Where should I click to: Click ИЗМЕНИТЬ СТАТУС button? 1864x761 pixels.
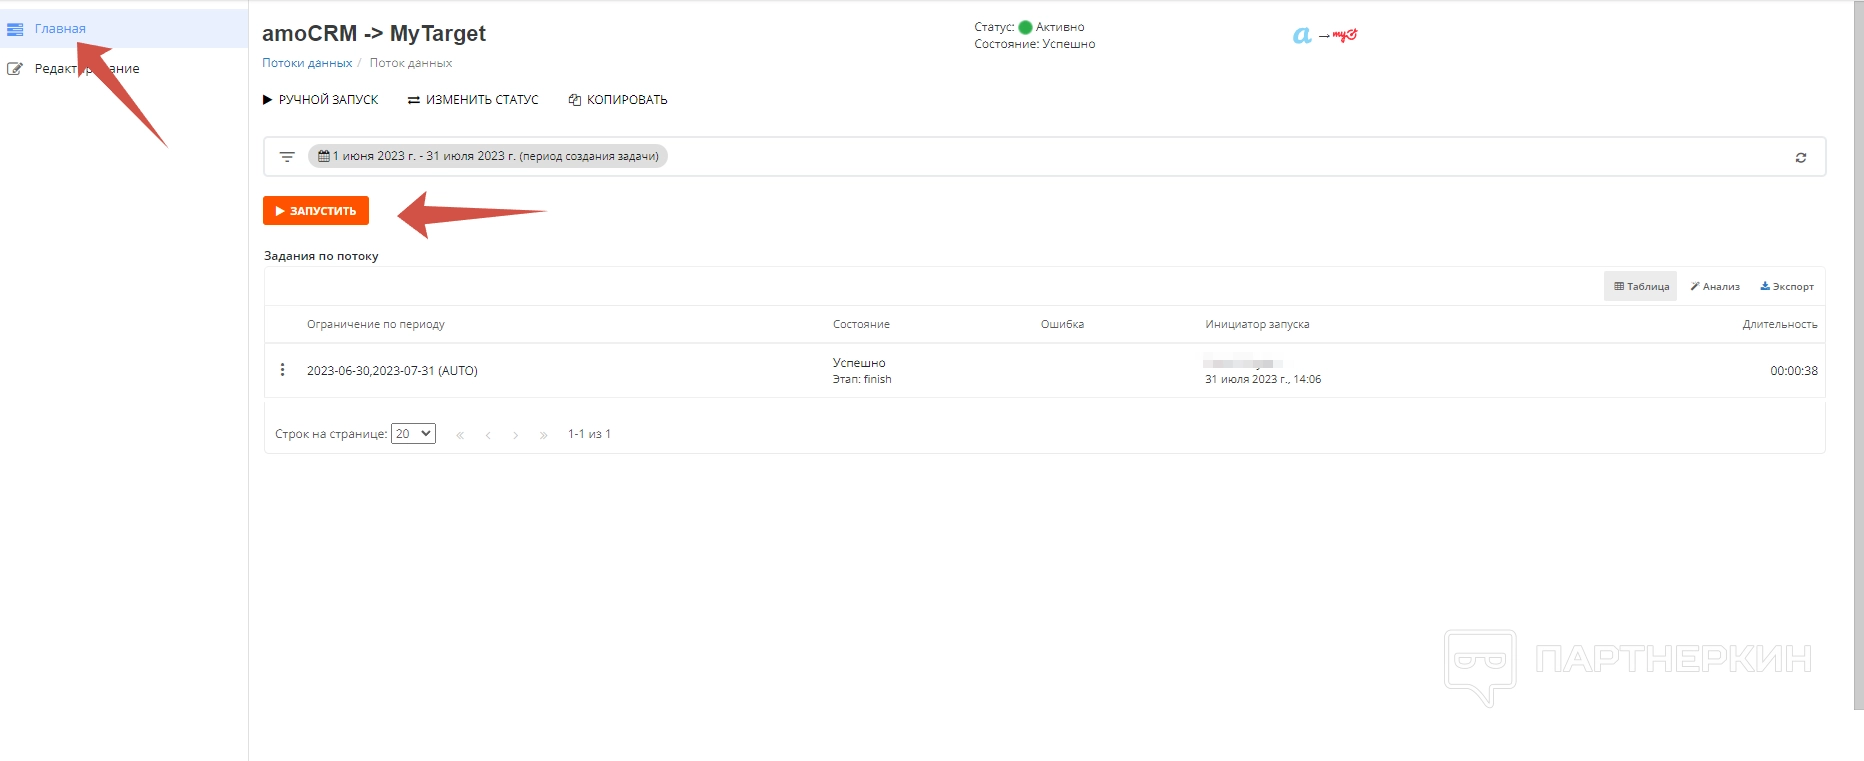(473, 100)
